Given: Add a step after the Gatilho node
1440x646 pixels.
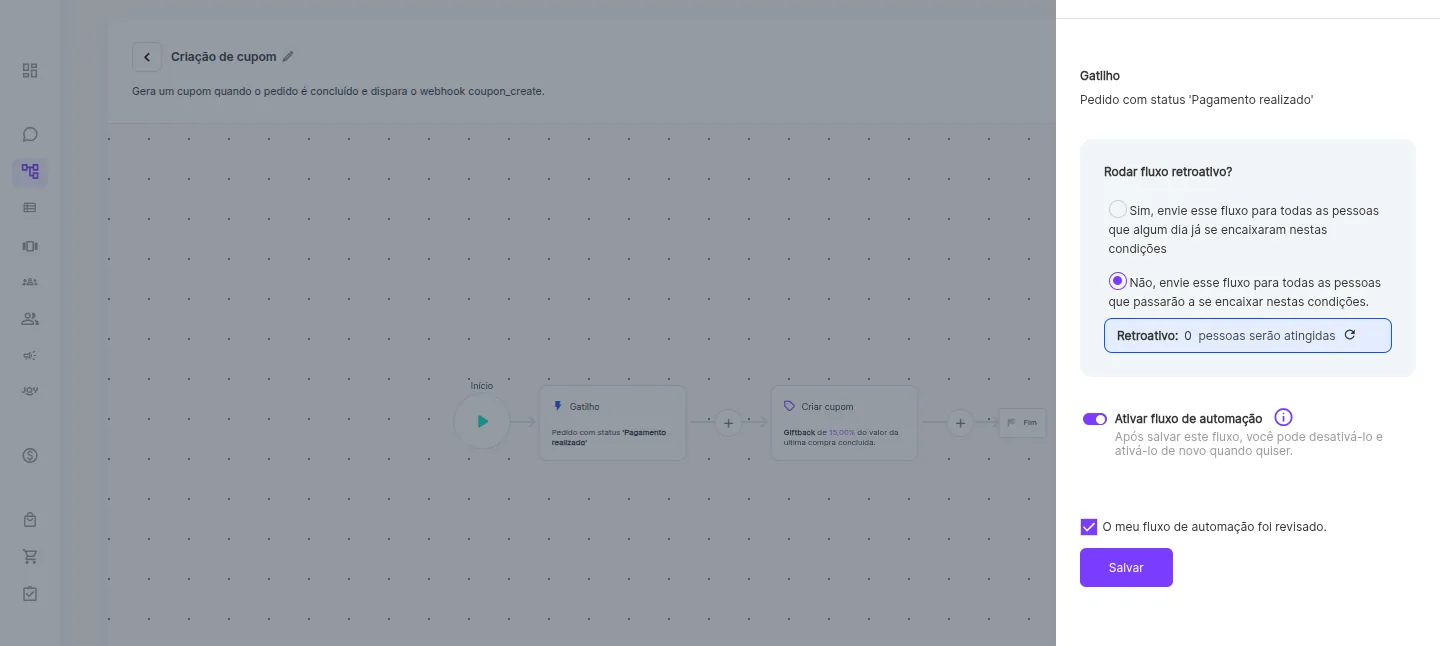Looking at the screenshot, I should click(x=728, y=423).
